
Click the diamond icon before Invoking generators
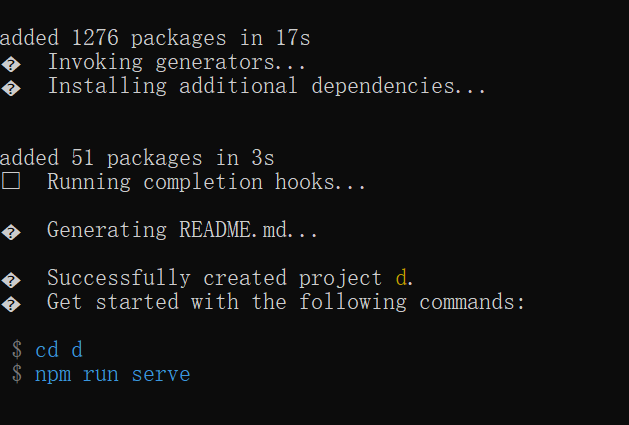coord(11,64)
